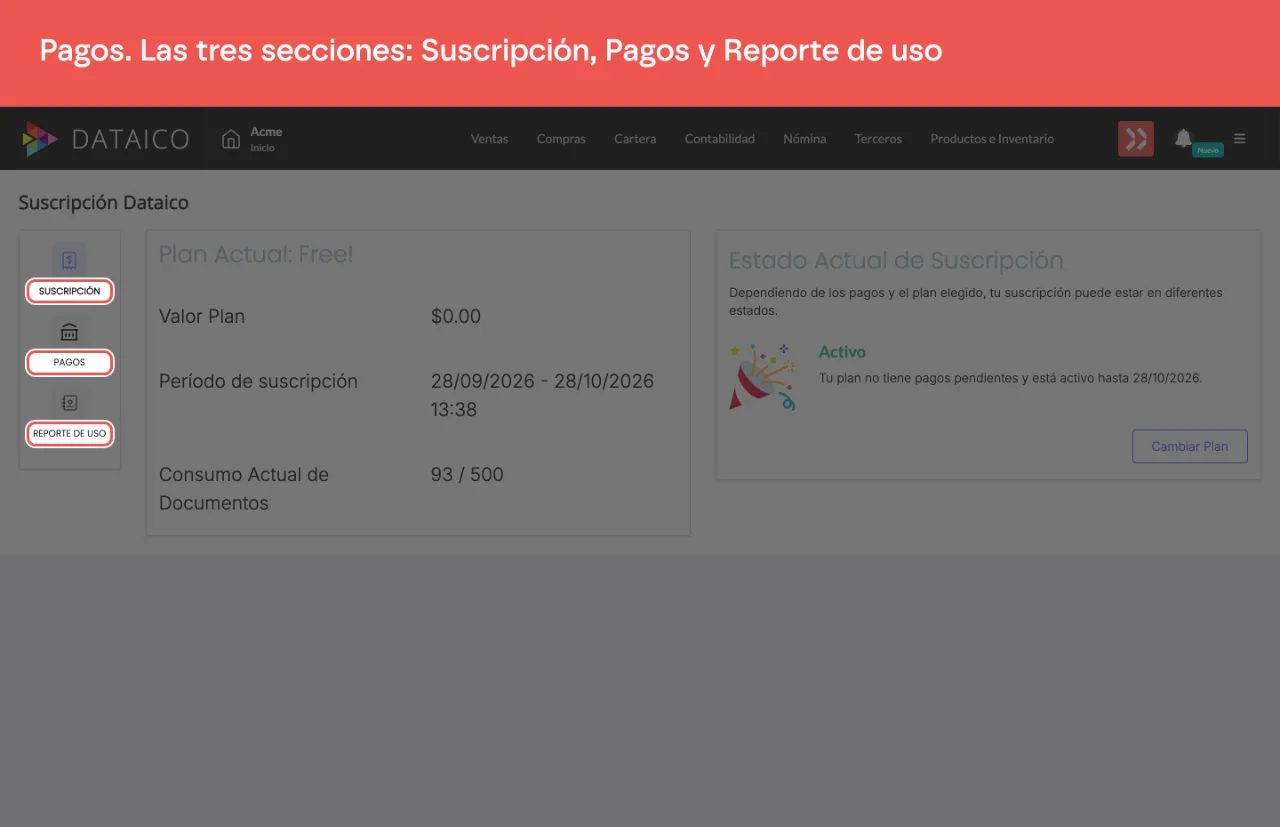This screenshot has height=827, width=1280.
Task: Open notifications bell
Action: pyautogui.click(x=1184, y=138)
